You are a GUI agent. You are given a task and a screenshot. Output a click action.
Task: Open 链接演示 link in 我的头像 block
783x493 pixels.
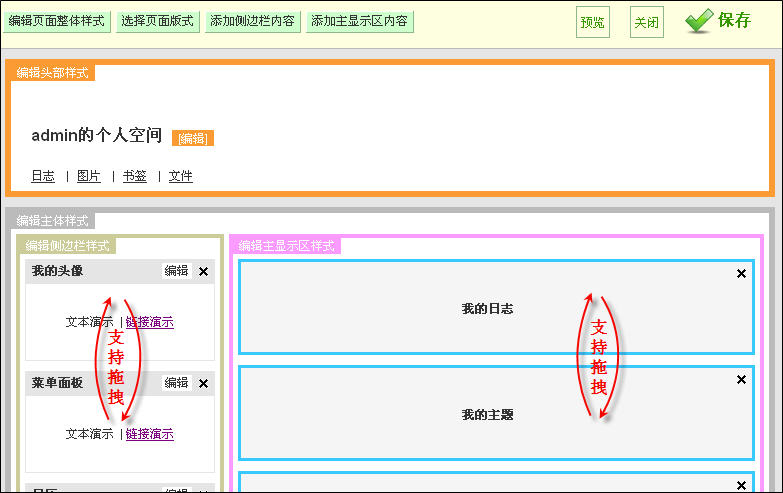click(x=150, y=322)
